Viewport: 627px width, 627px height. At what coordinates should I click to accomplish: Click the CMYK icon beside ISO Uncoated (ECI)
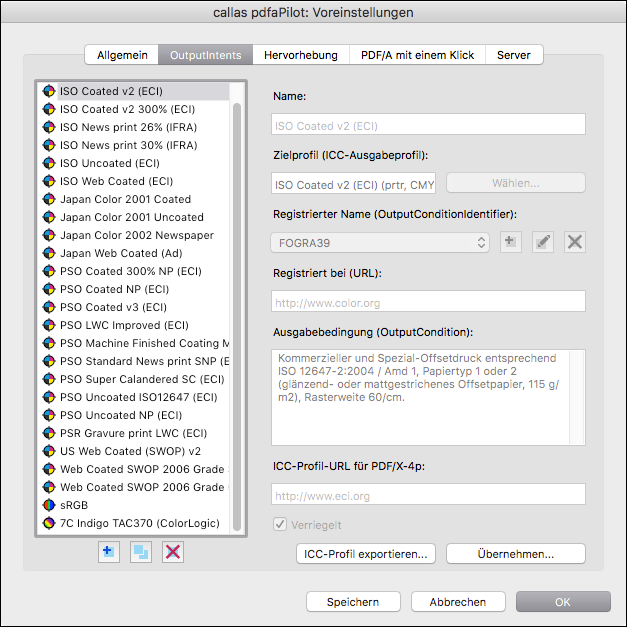[x=49, y=163]
